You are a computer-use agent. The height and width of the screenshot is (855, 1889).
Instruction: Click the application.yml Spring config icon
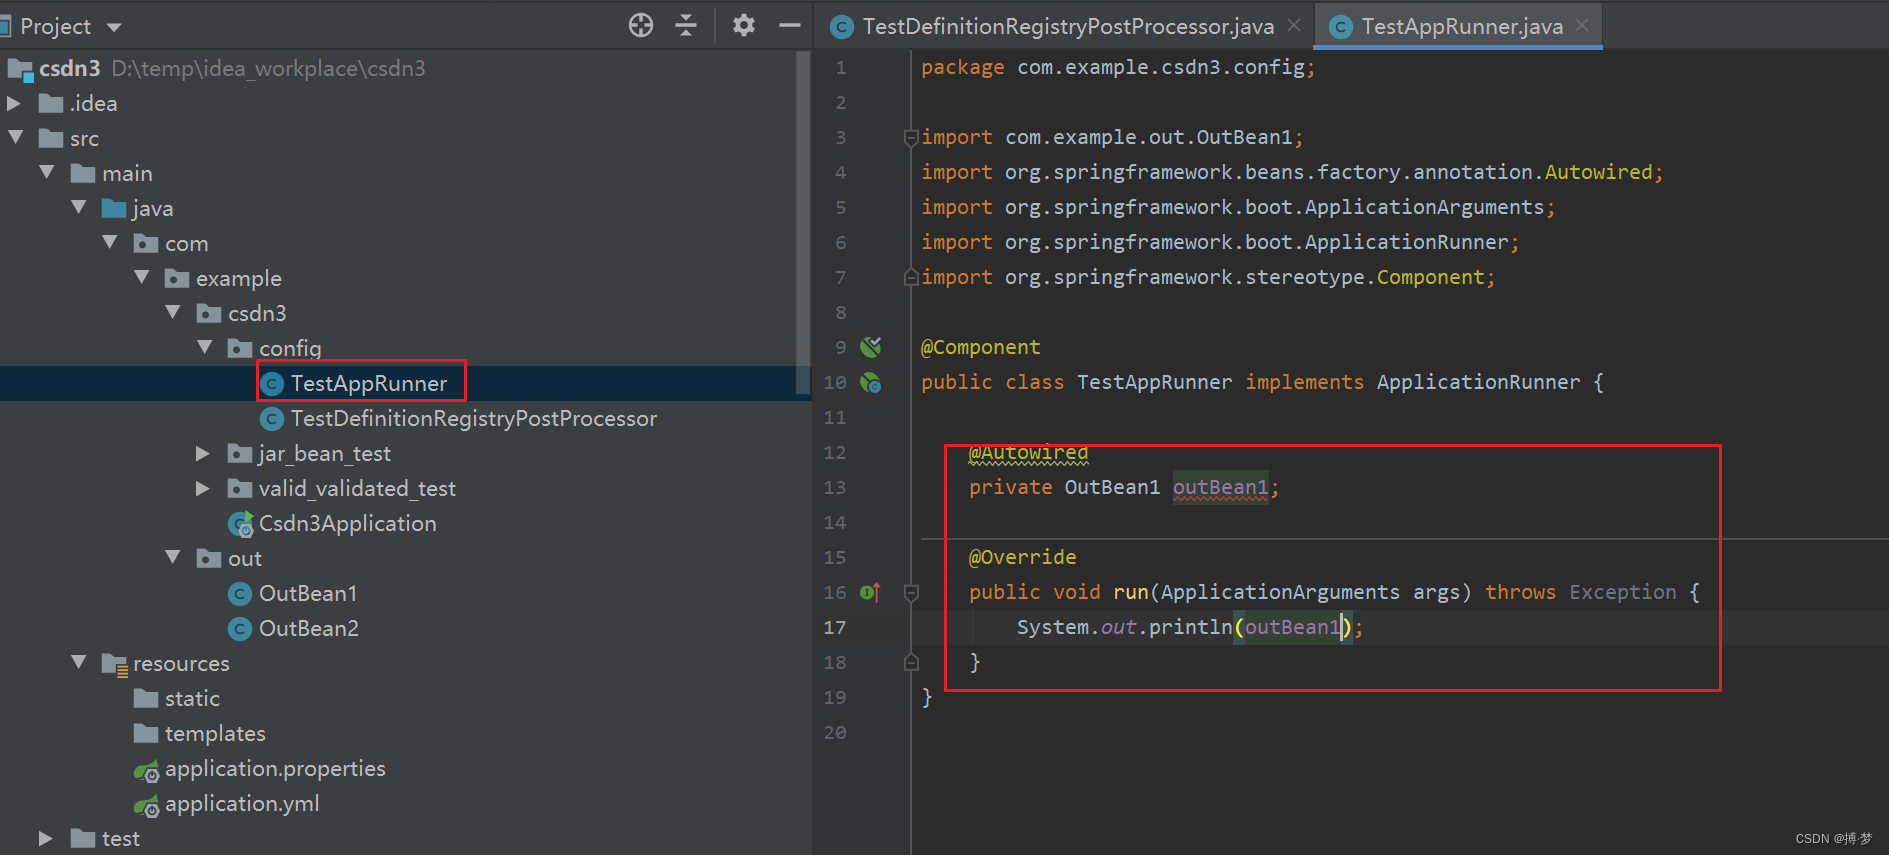(x=147, y=806)
